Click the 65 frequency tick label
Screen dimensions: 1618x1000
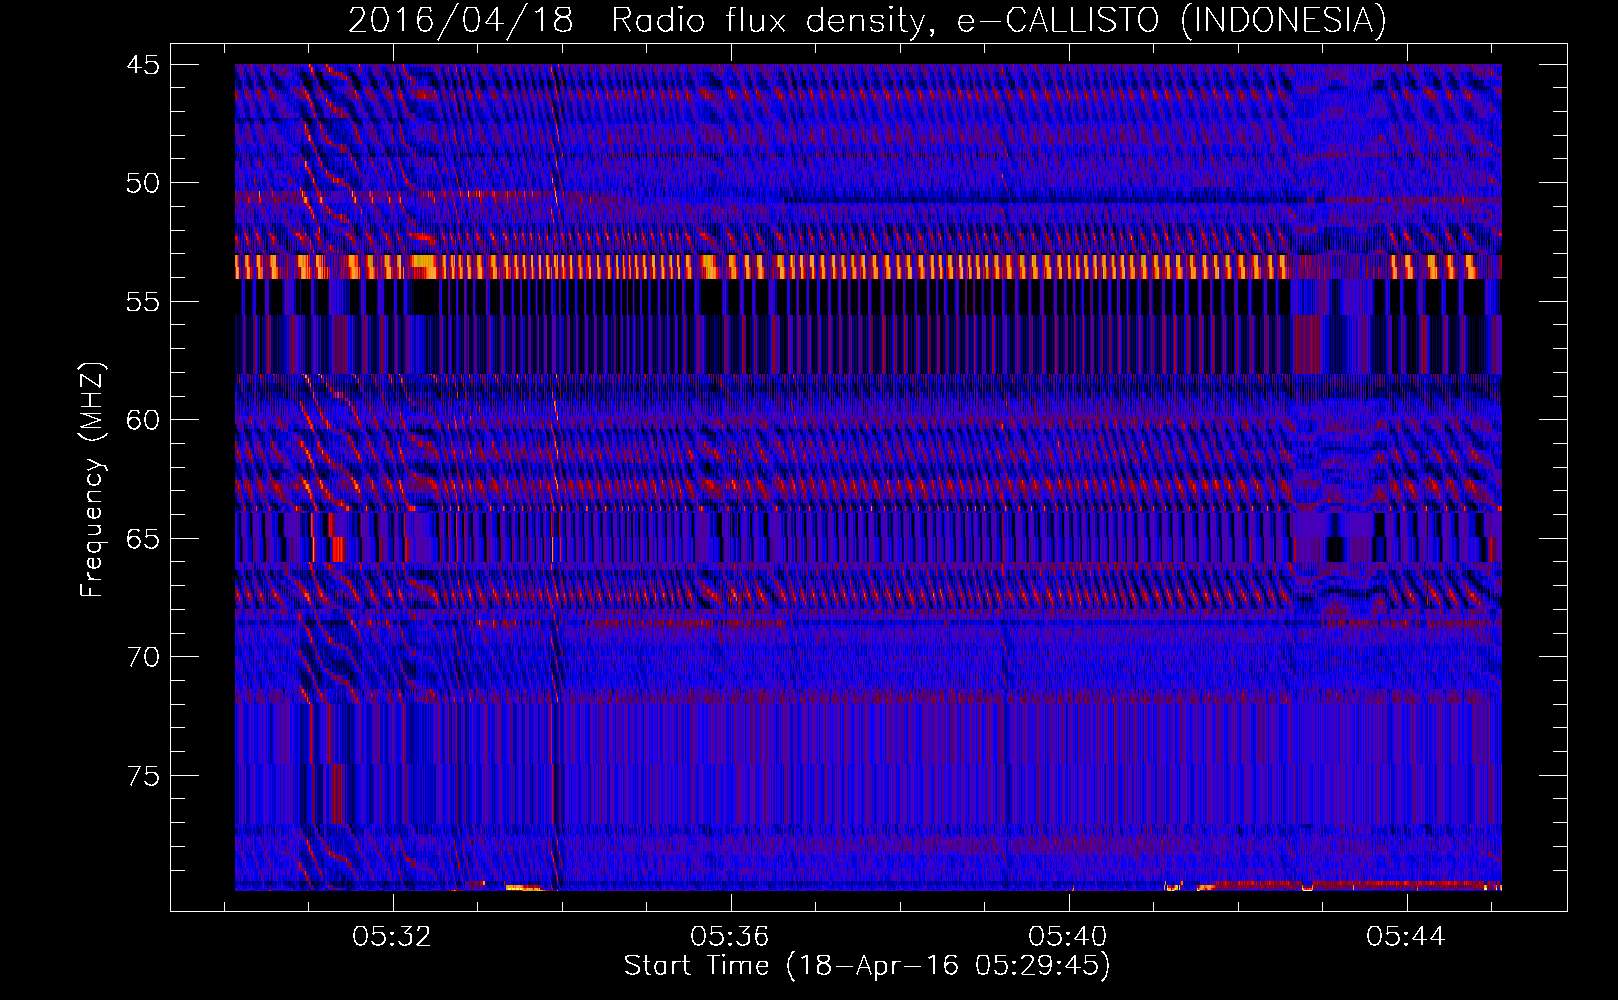142,539
